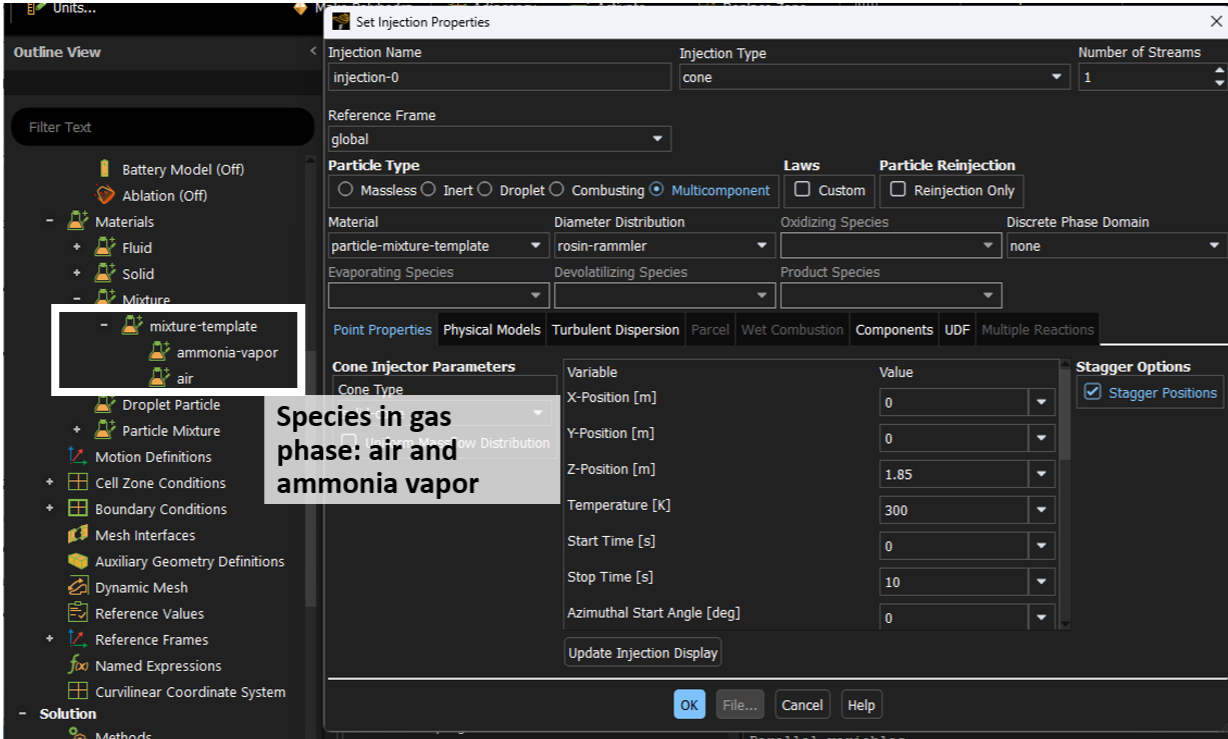Click the Fluid material icon
The width and height of the screenshot is (1228, 739).
point(105,247)
